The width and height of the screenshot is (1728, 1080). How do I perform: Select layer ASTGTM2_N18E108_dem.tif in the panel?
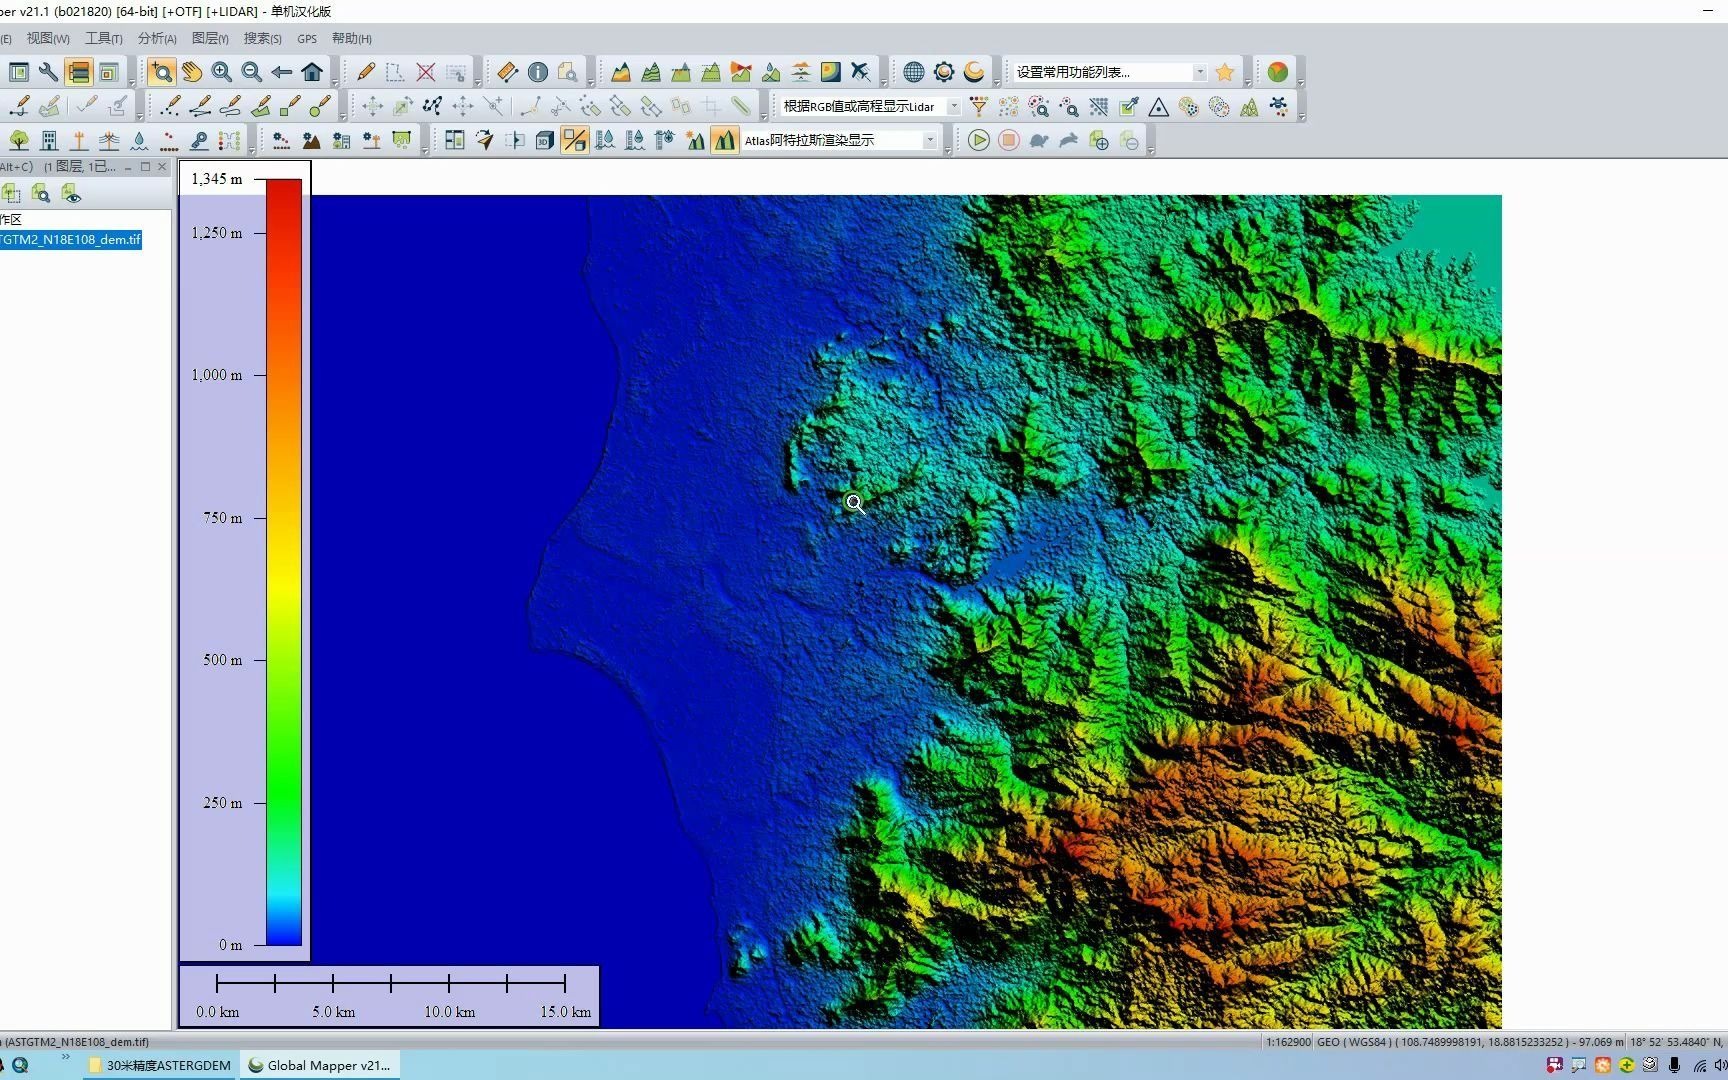pyautogui.click(x=70, y=240)
